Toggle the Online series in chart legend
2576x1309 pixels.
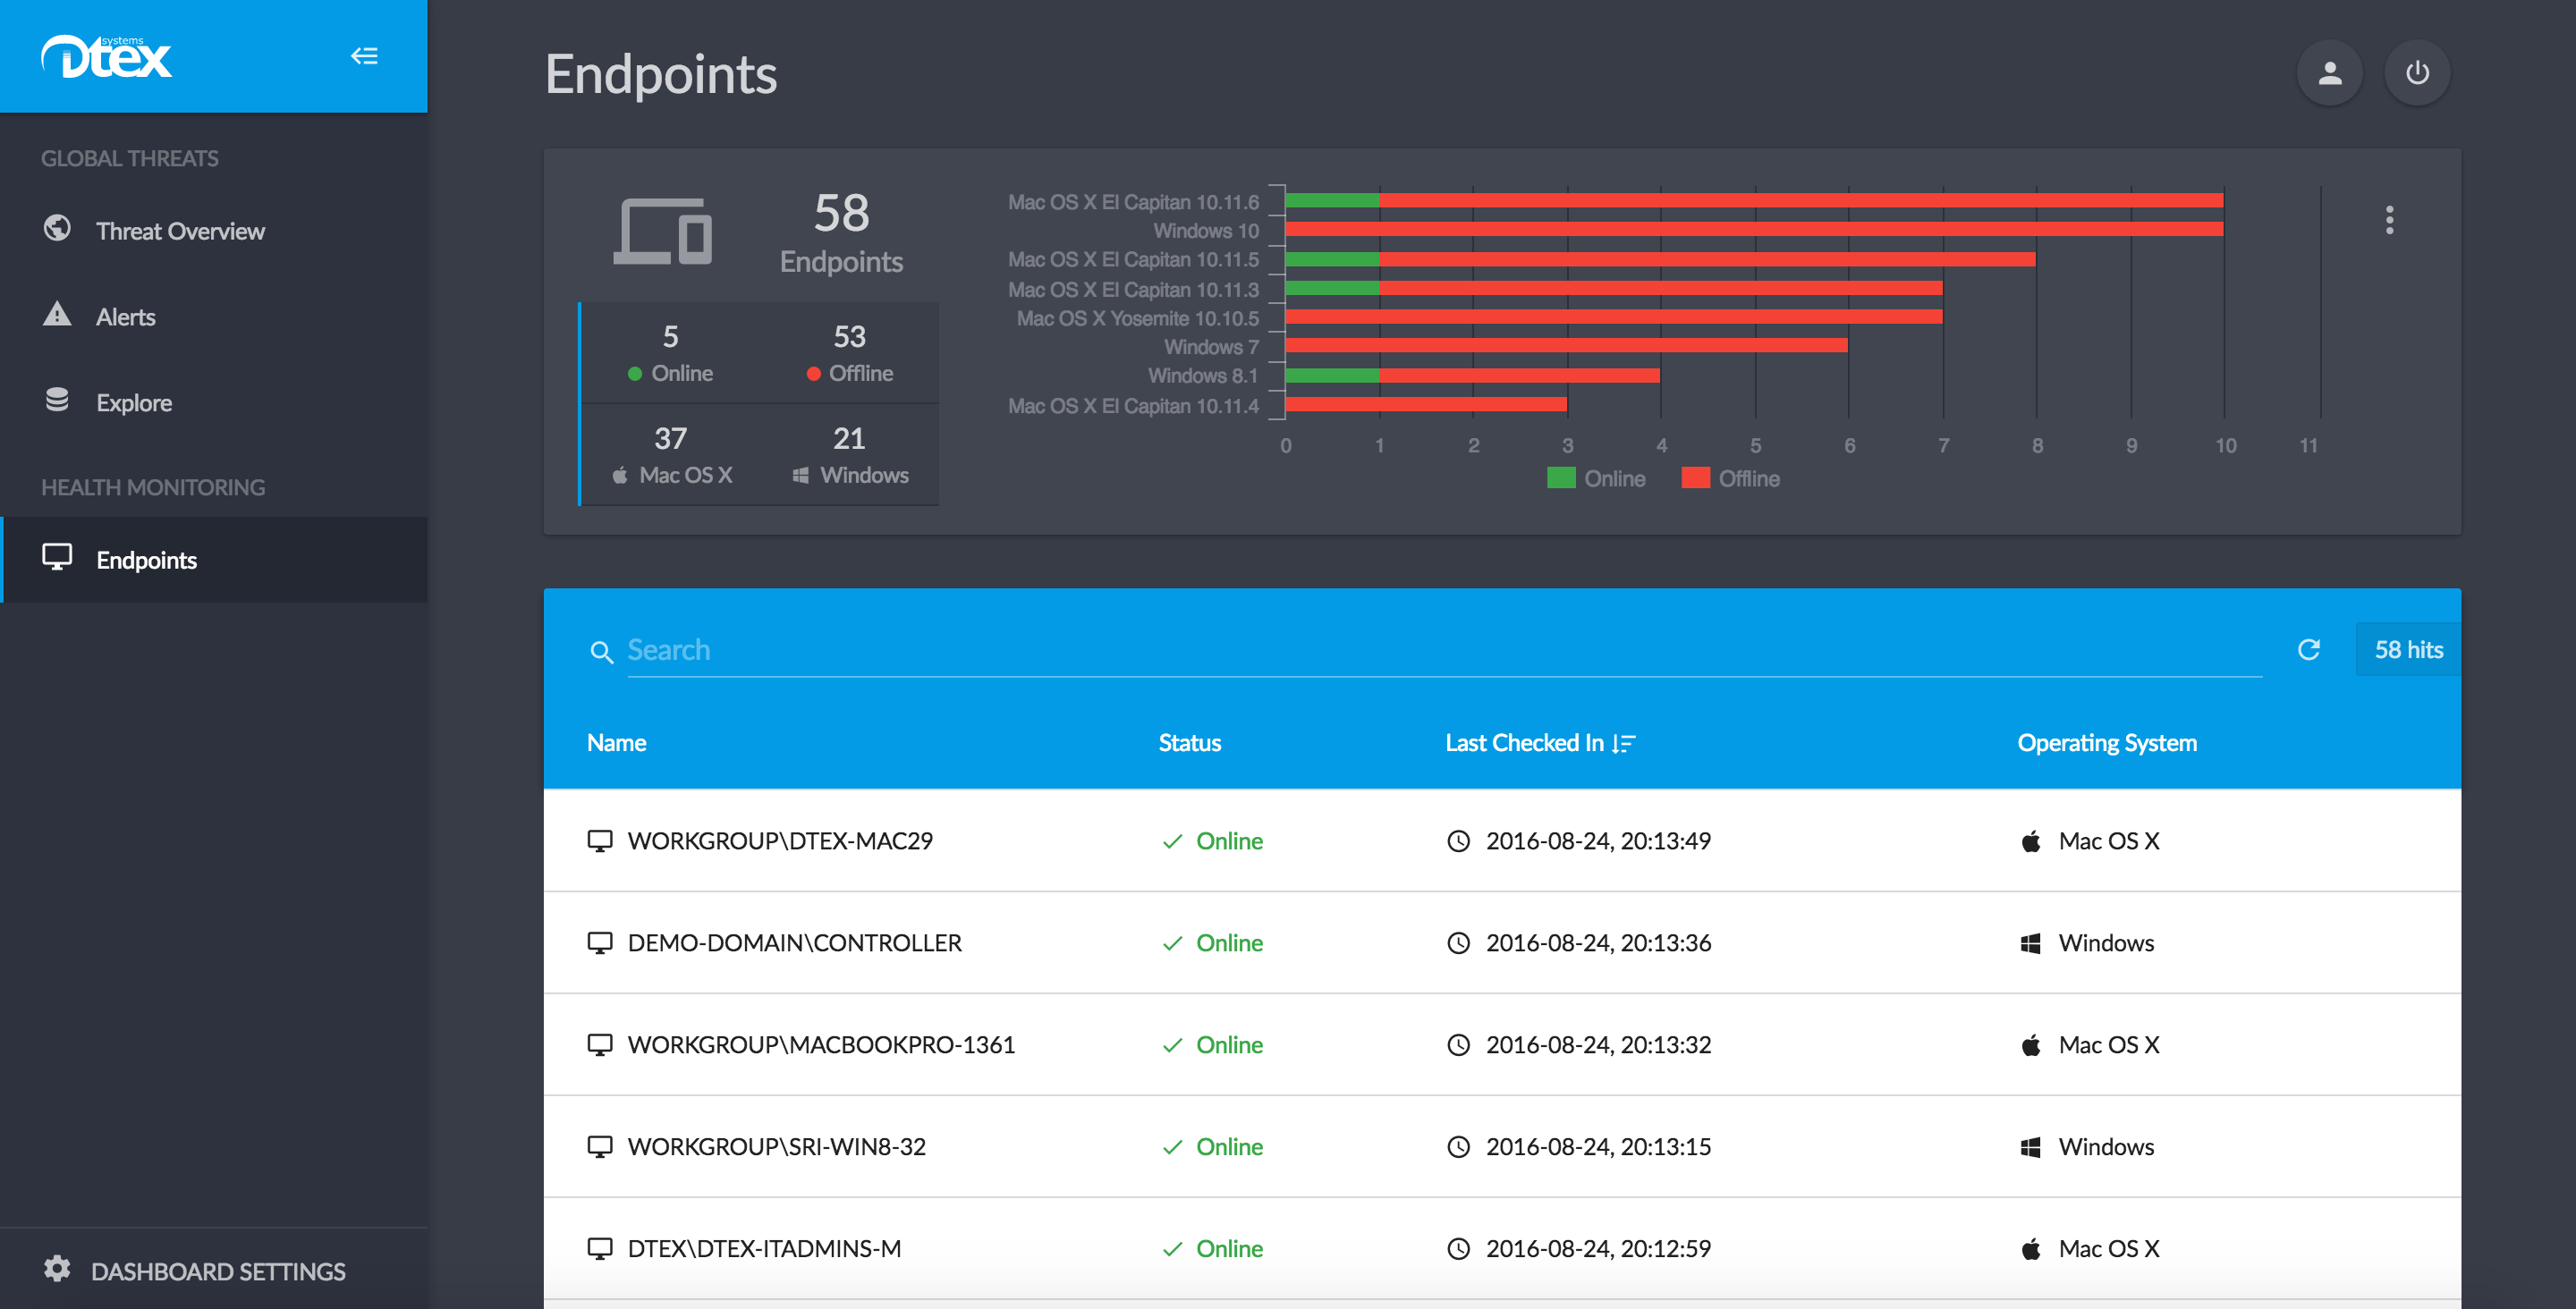pos(1595,478)
